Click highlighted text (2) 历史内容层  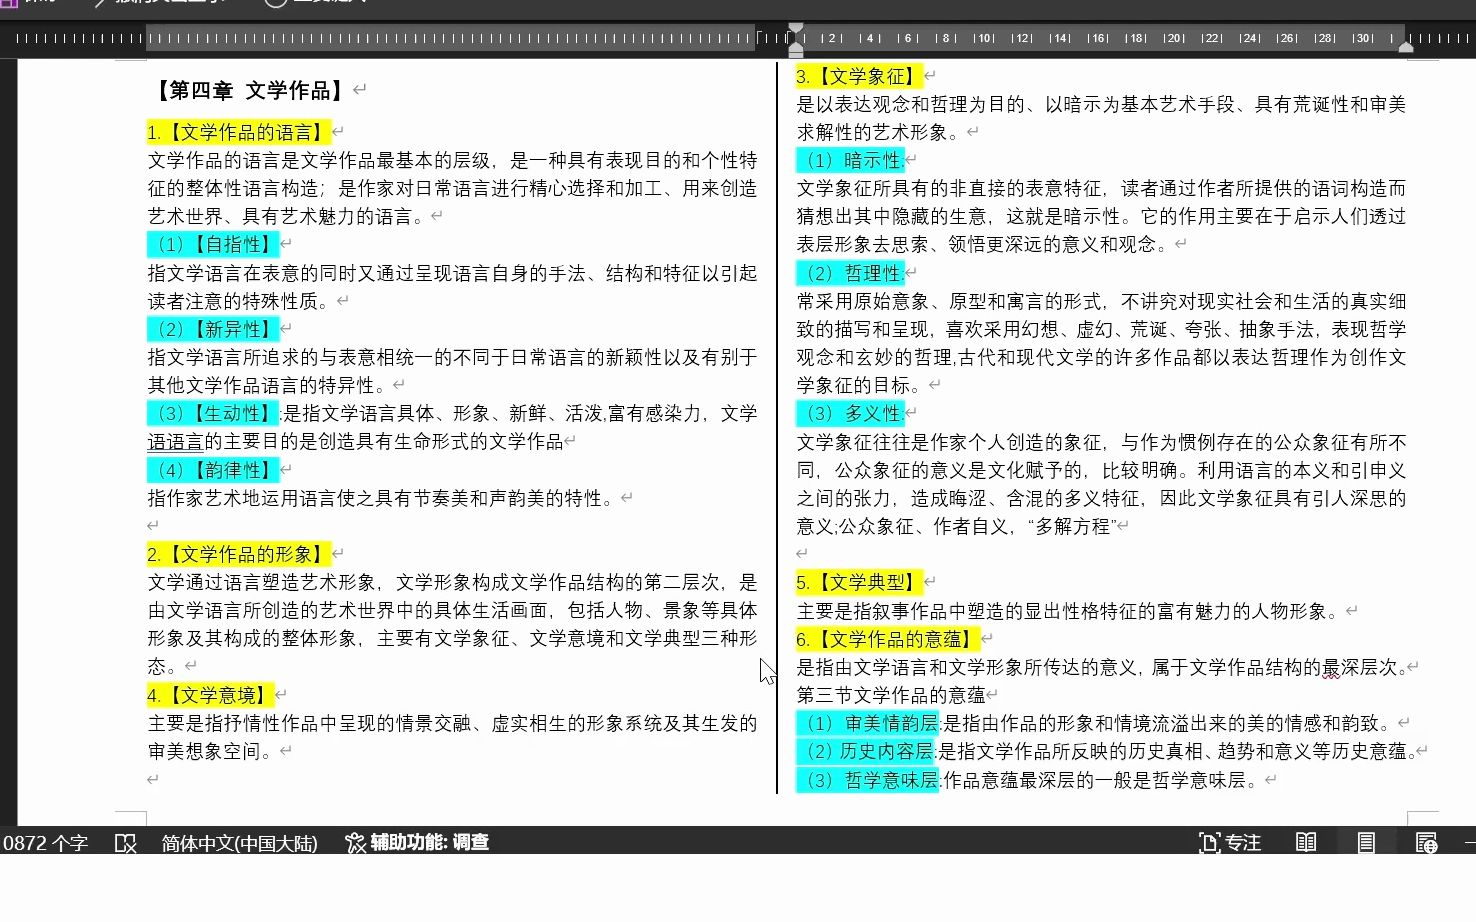point(866,751)
